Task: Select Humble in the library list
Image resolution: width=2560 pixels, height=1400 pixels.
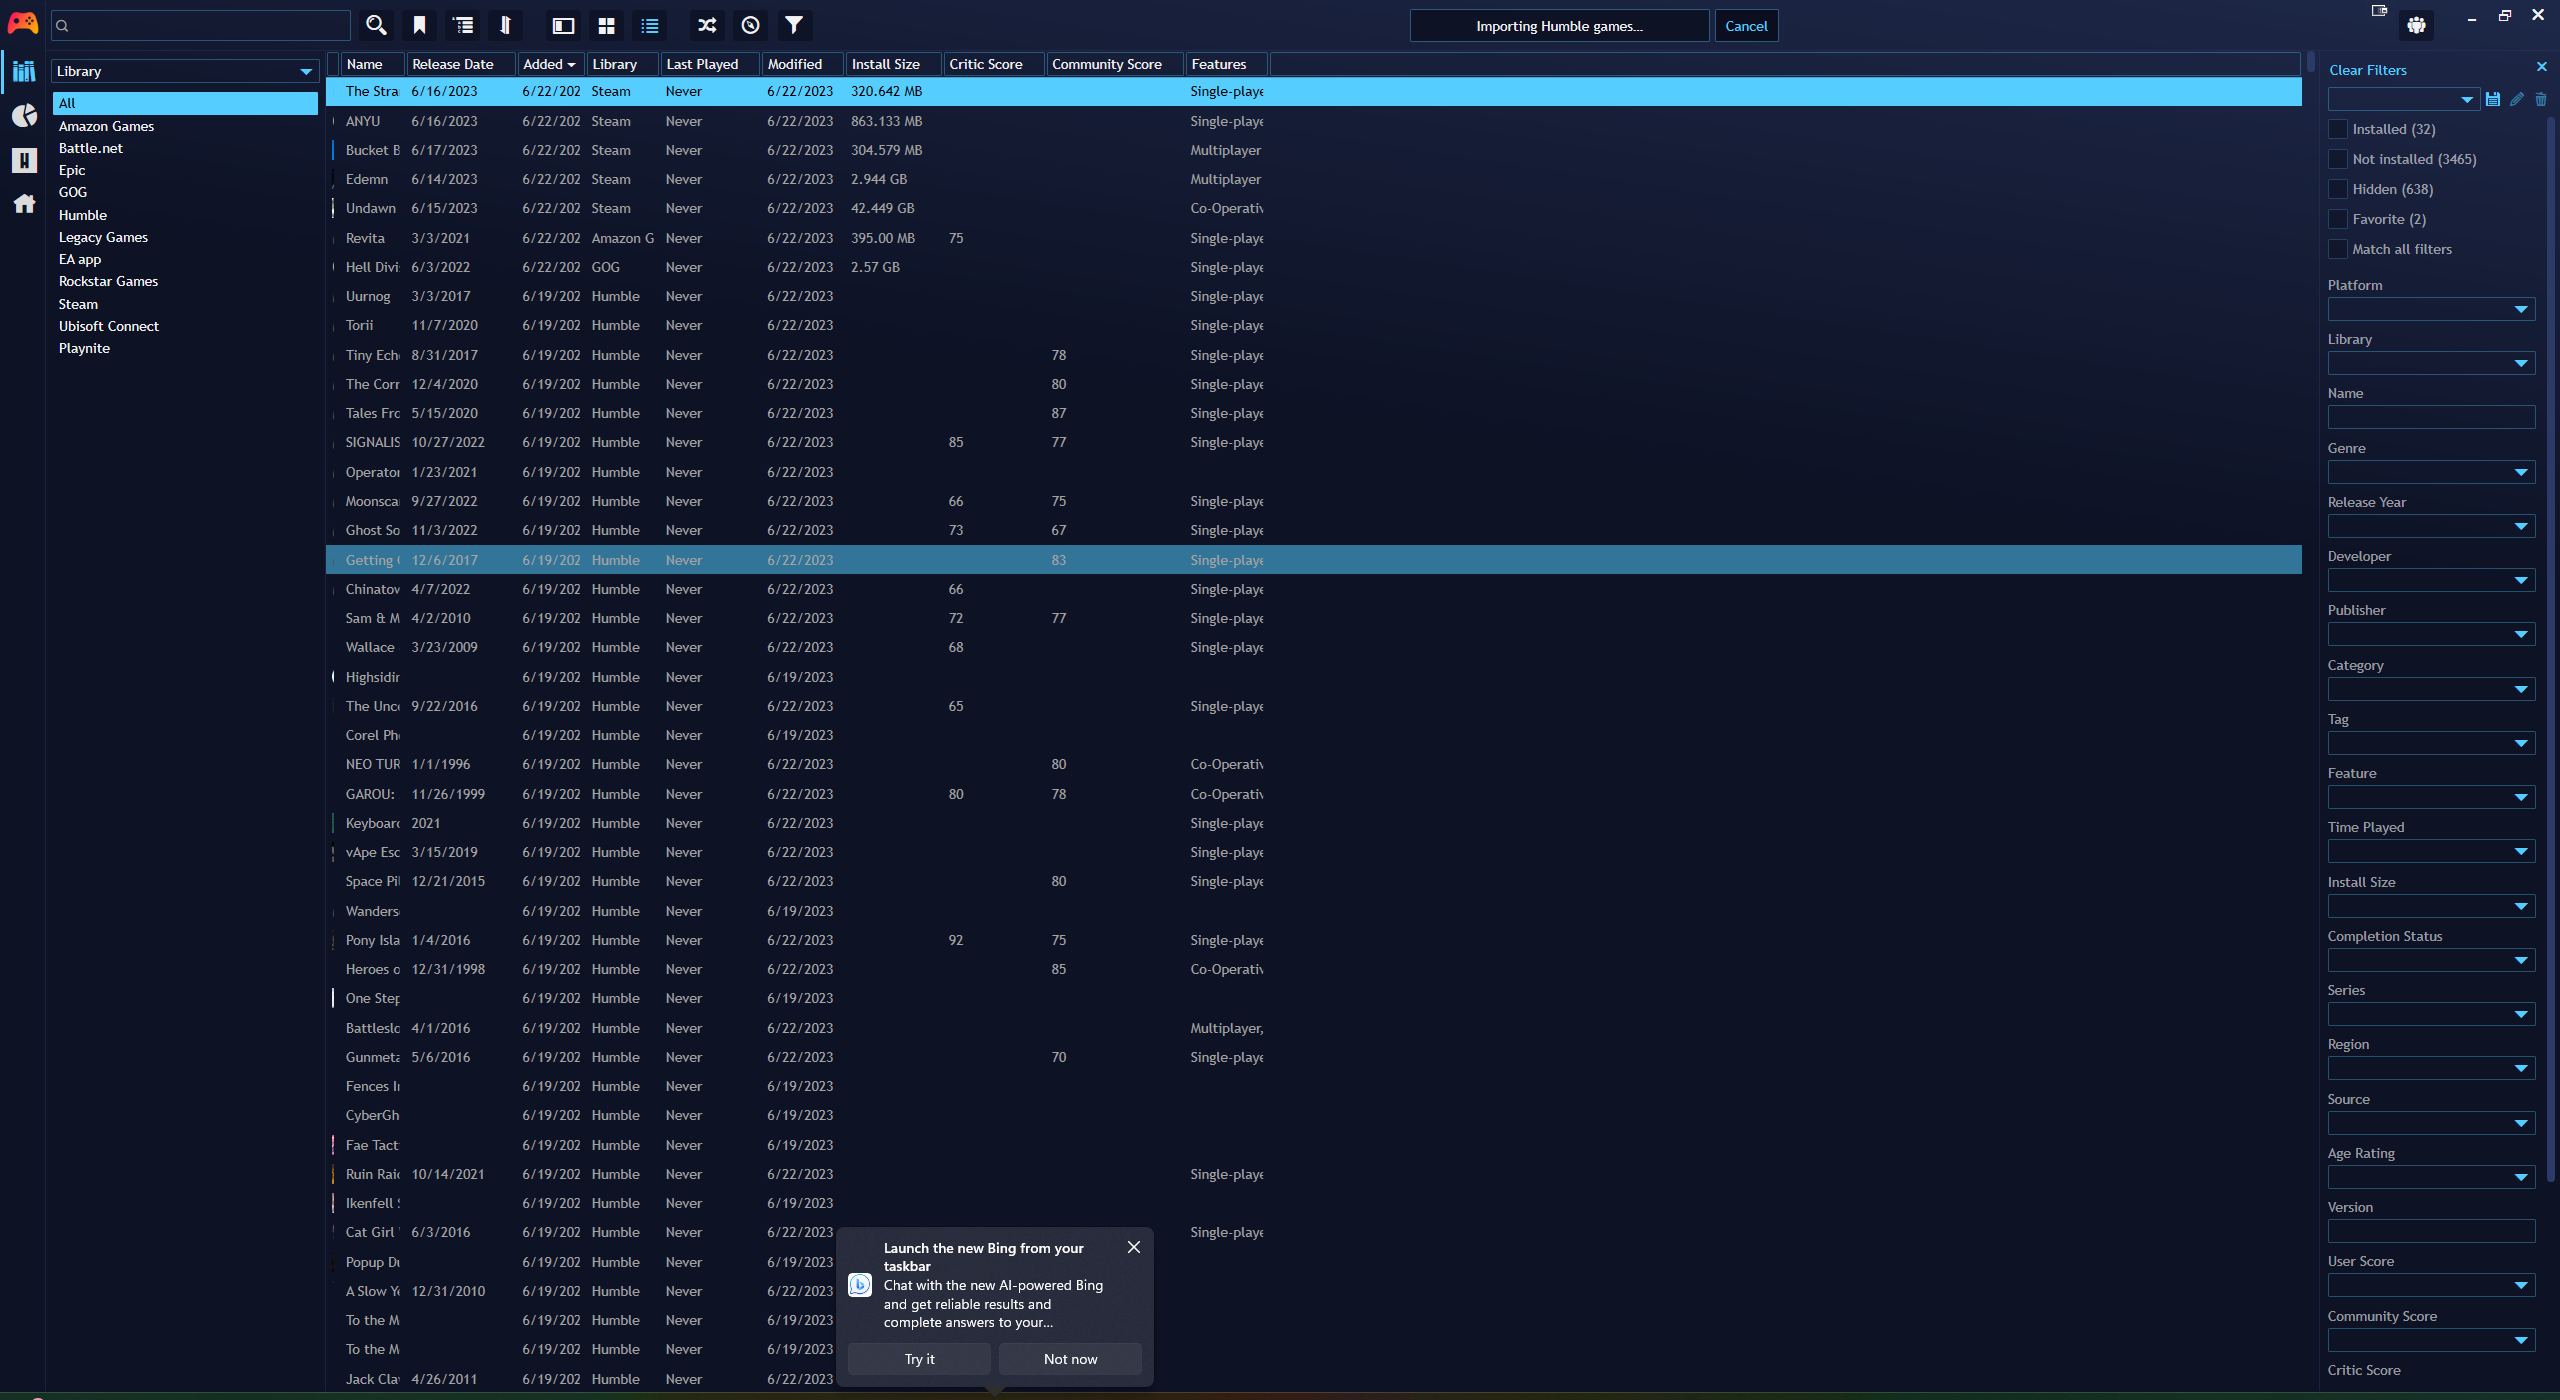Action: (x=82, y=215)
